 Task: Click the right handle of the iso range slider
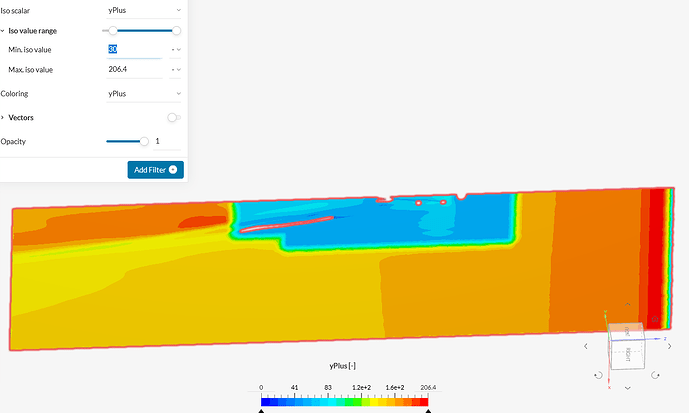tap(176, 30)
